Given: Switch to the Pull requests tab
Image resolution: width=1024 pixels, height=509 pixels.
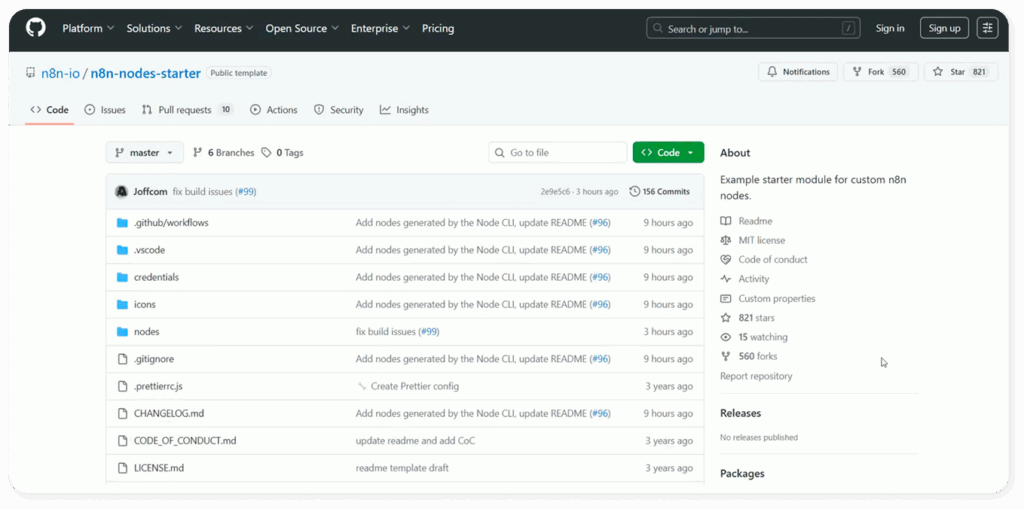Looking at the screenshot, I should coord(186,110).
